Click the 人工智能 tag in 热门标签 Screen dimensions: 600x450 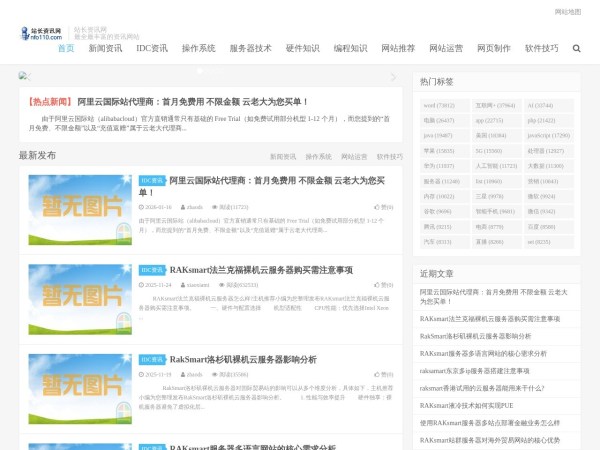(x=492, y=166)
